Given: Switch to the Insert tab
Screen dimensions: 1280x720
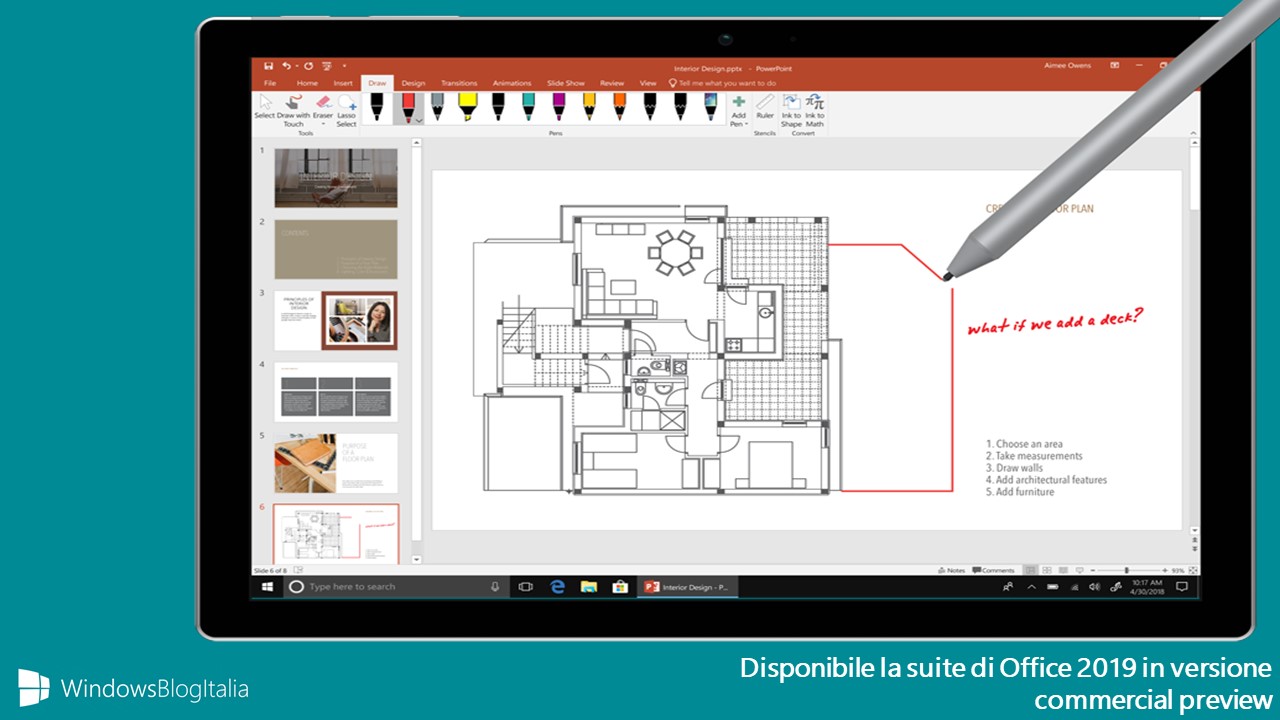Looking at the screenshot, I should [343, 83].
